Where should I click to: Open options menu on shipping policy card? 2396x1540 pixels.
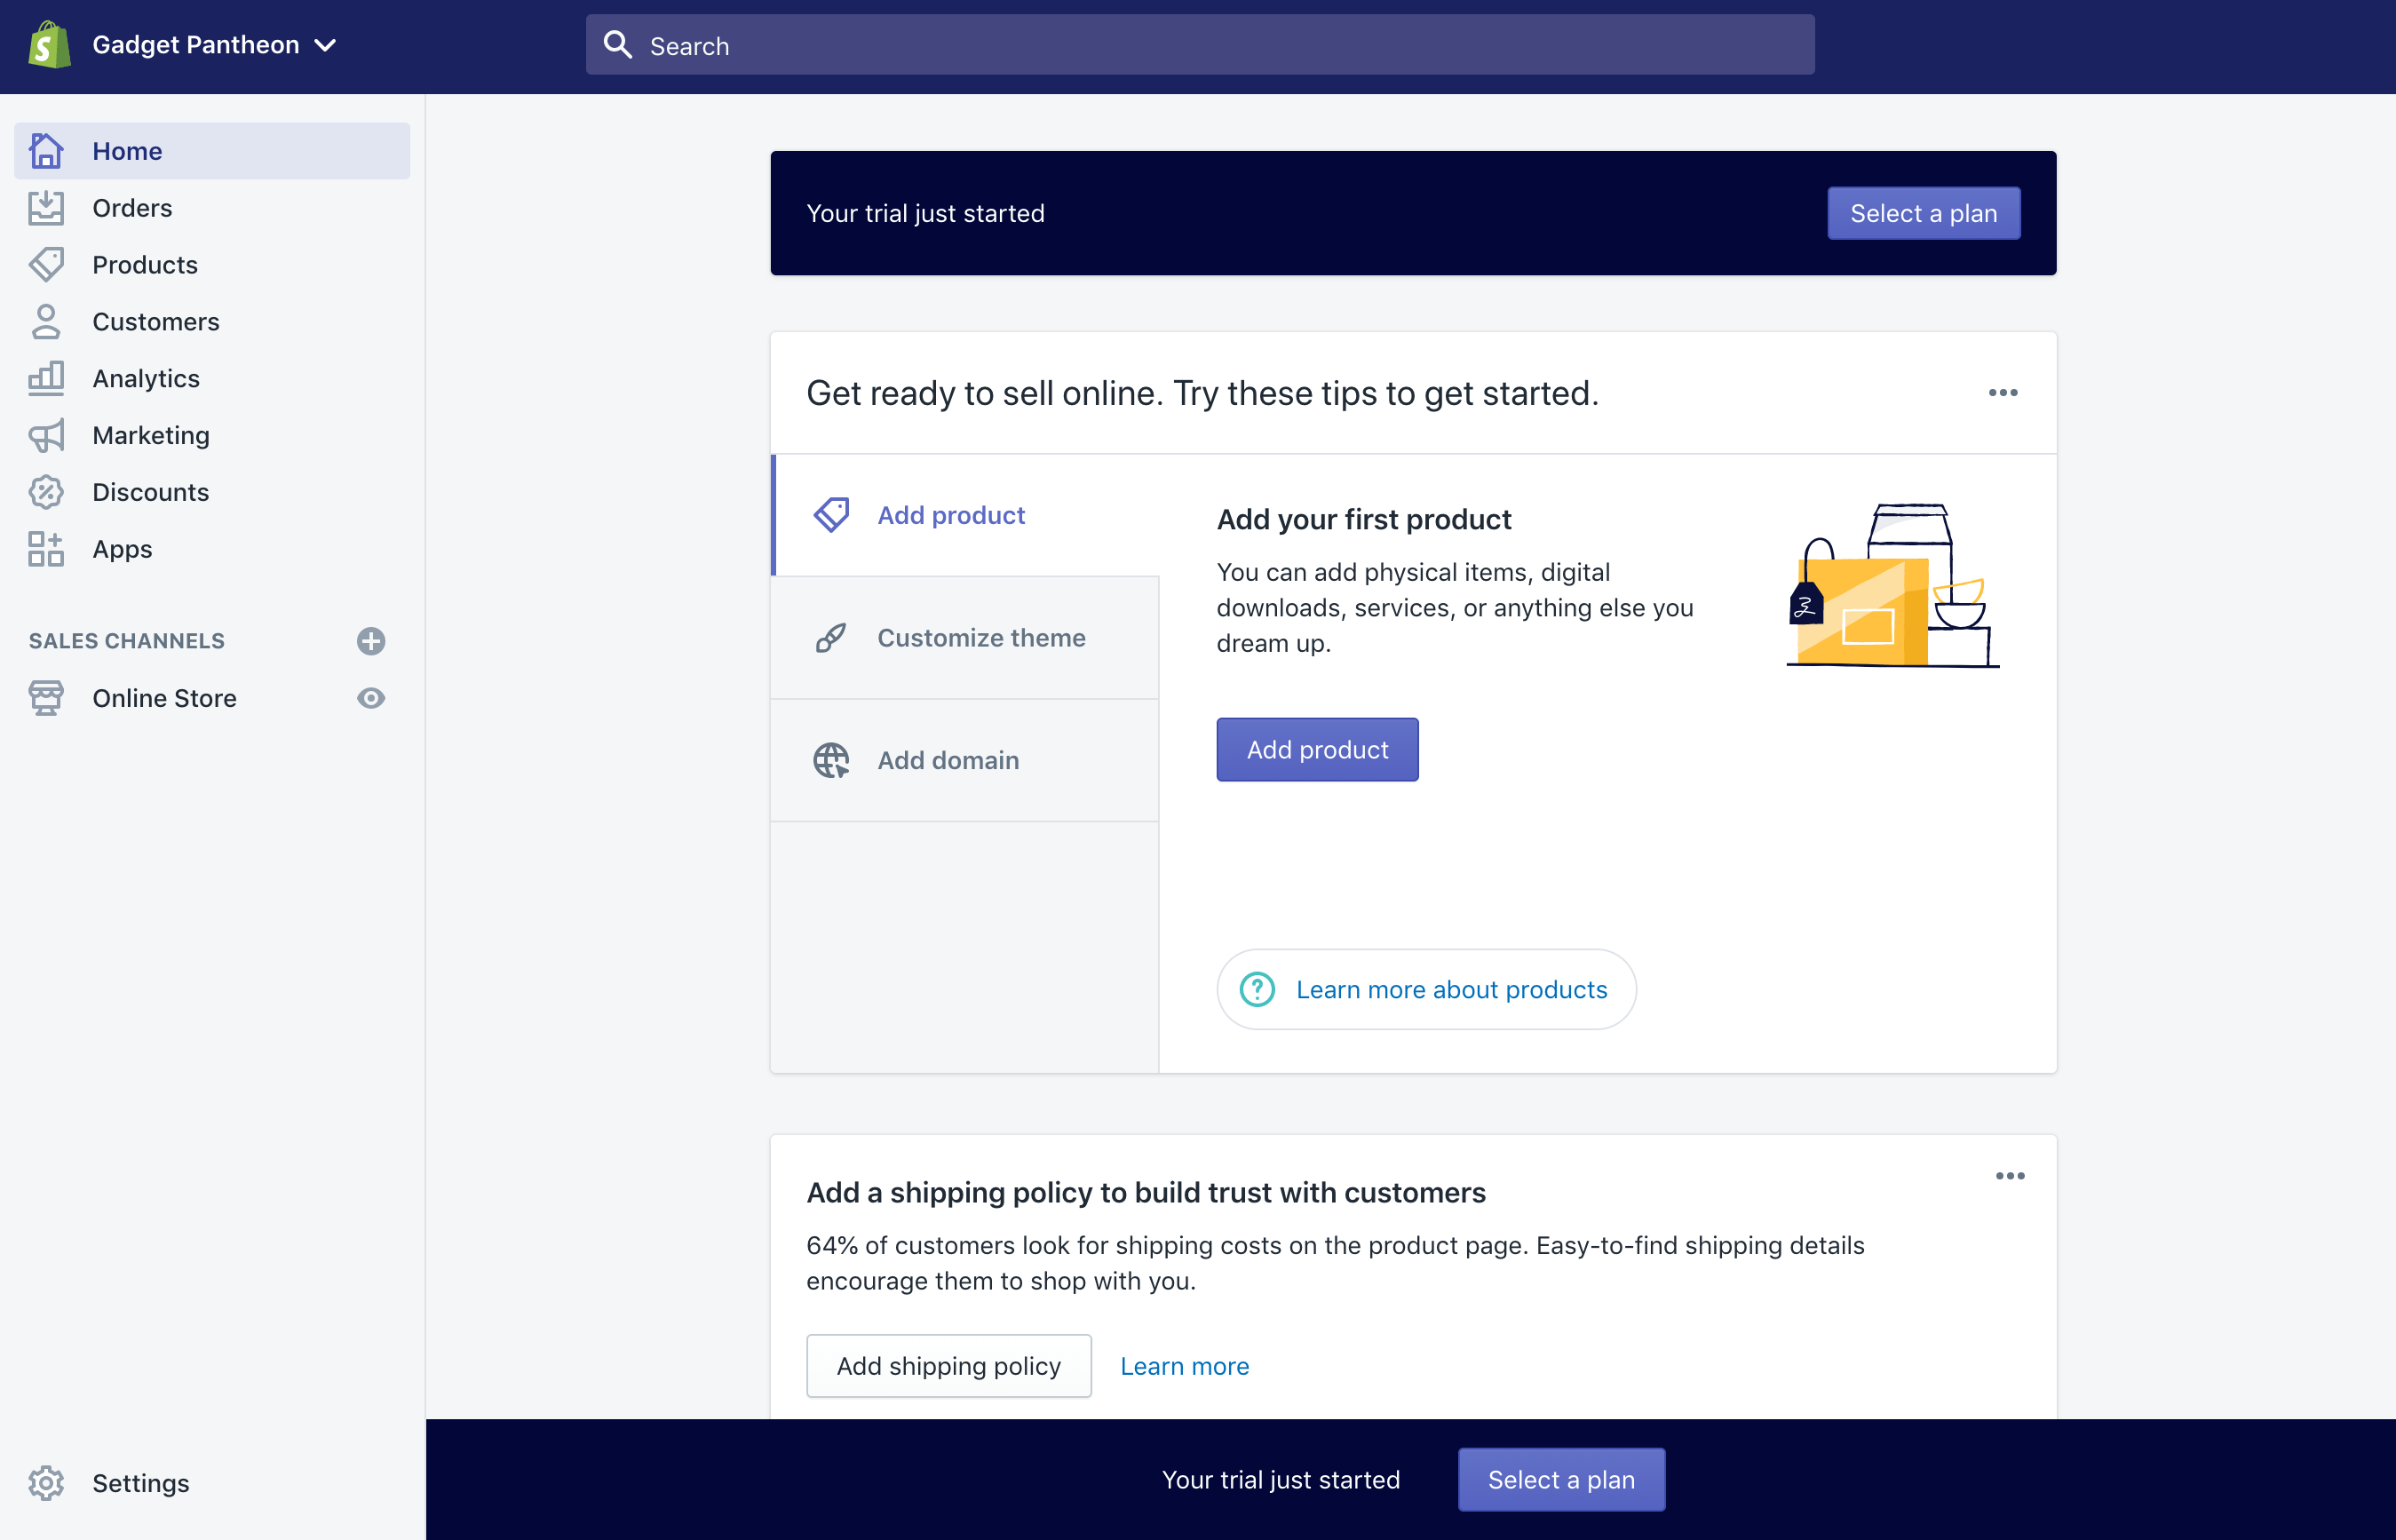2009,1176
